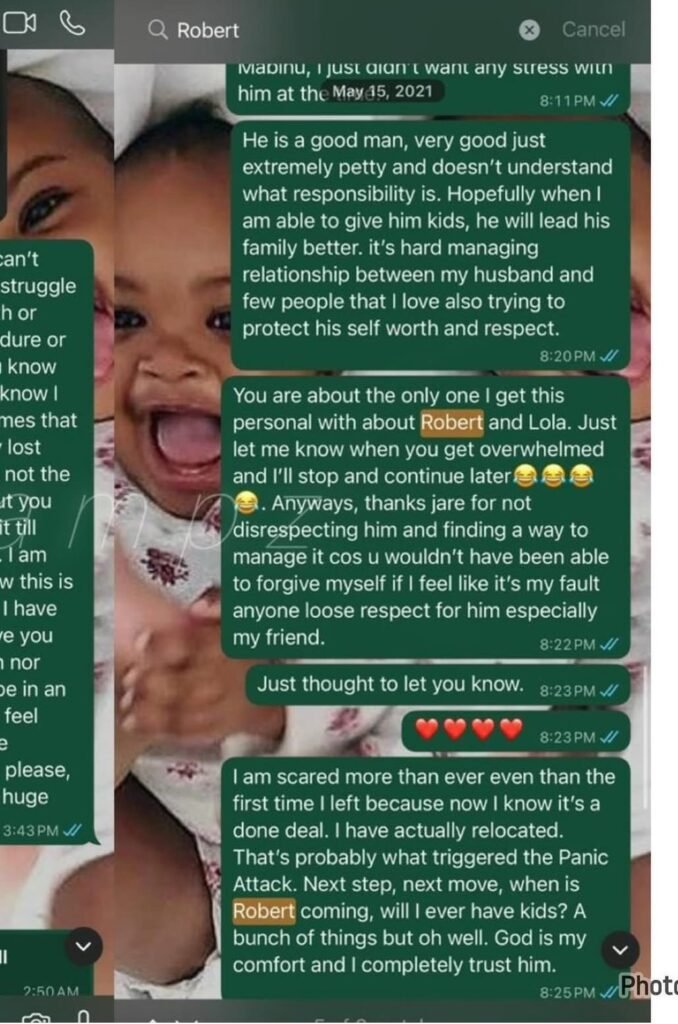Open the camera icon in the bottom bar

pyautogui.click(x=36, y=1017)
